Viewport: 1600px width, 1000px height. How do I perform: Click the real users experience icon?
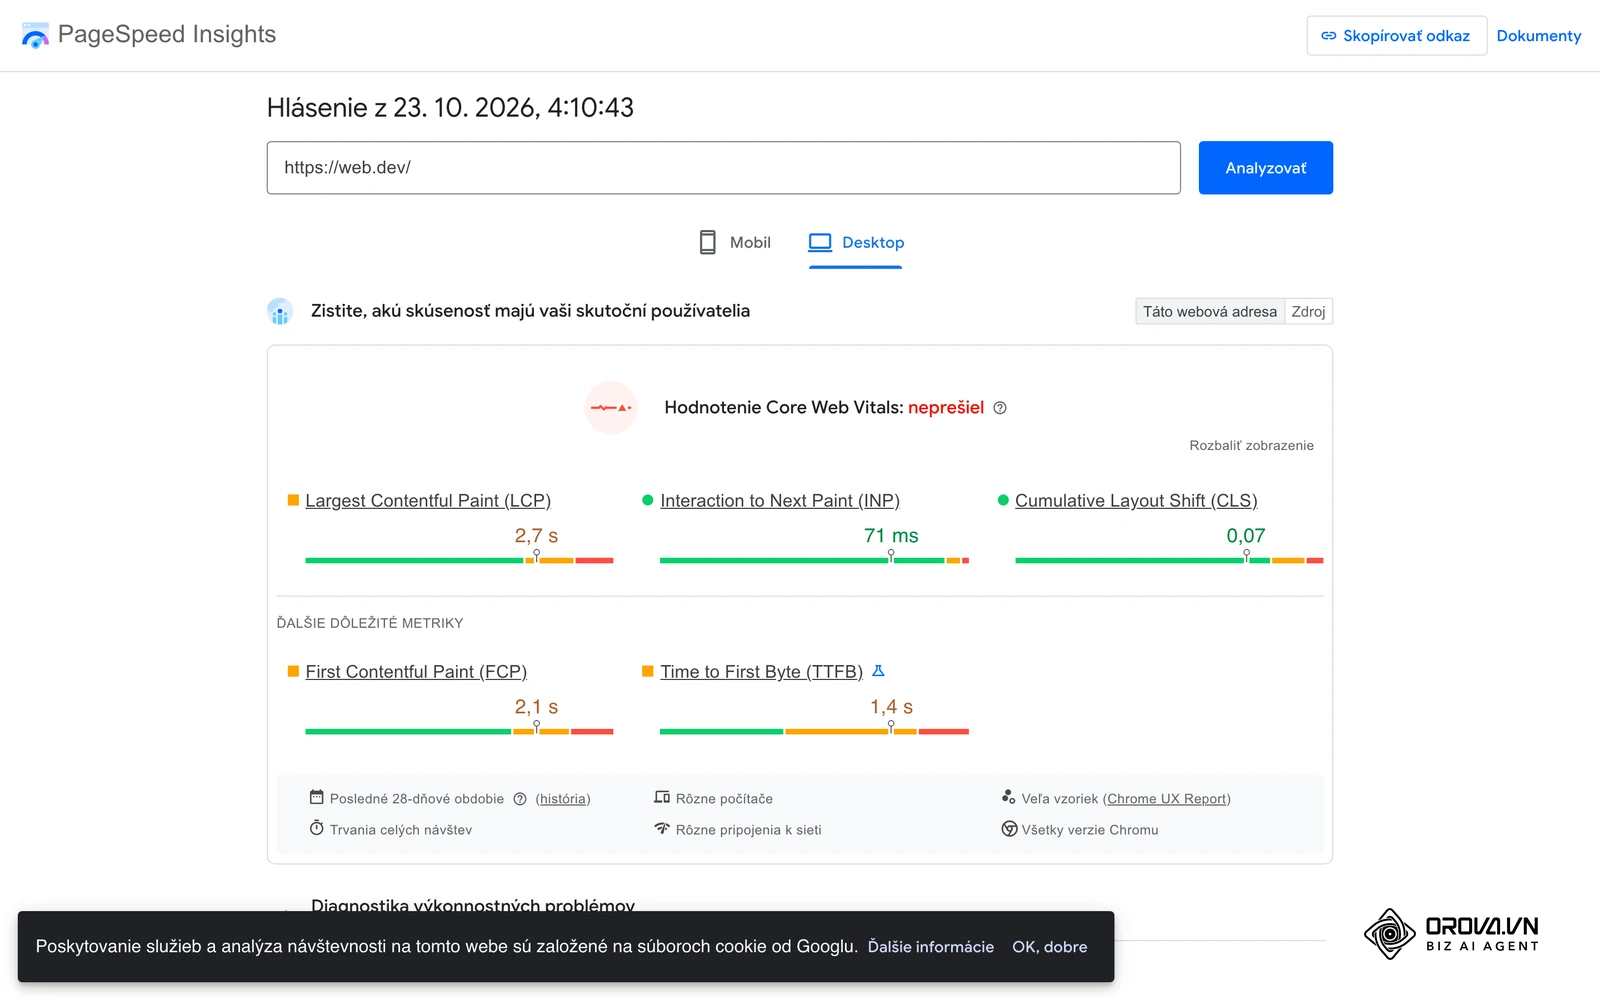(280, 311)
